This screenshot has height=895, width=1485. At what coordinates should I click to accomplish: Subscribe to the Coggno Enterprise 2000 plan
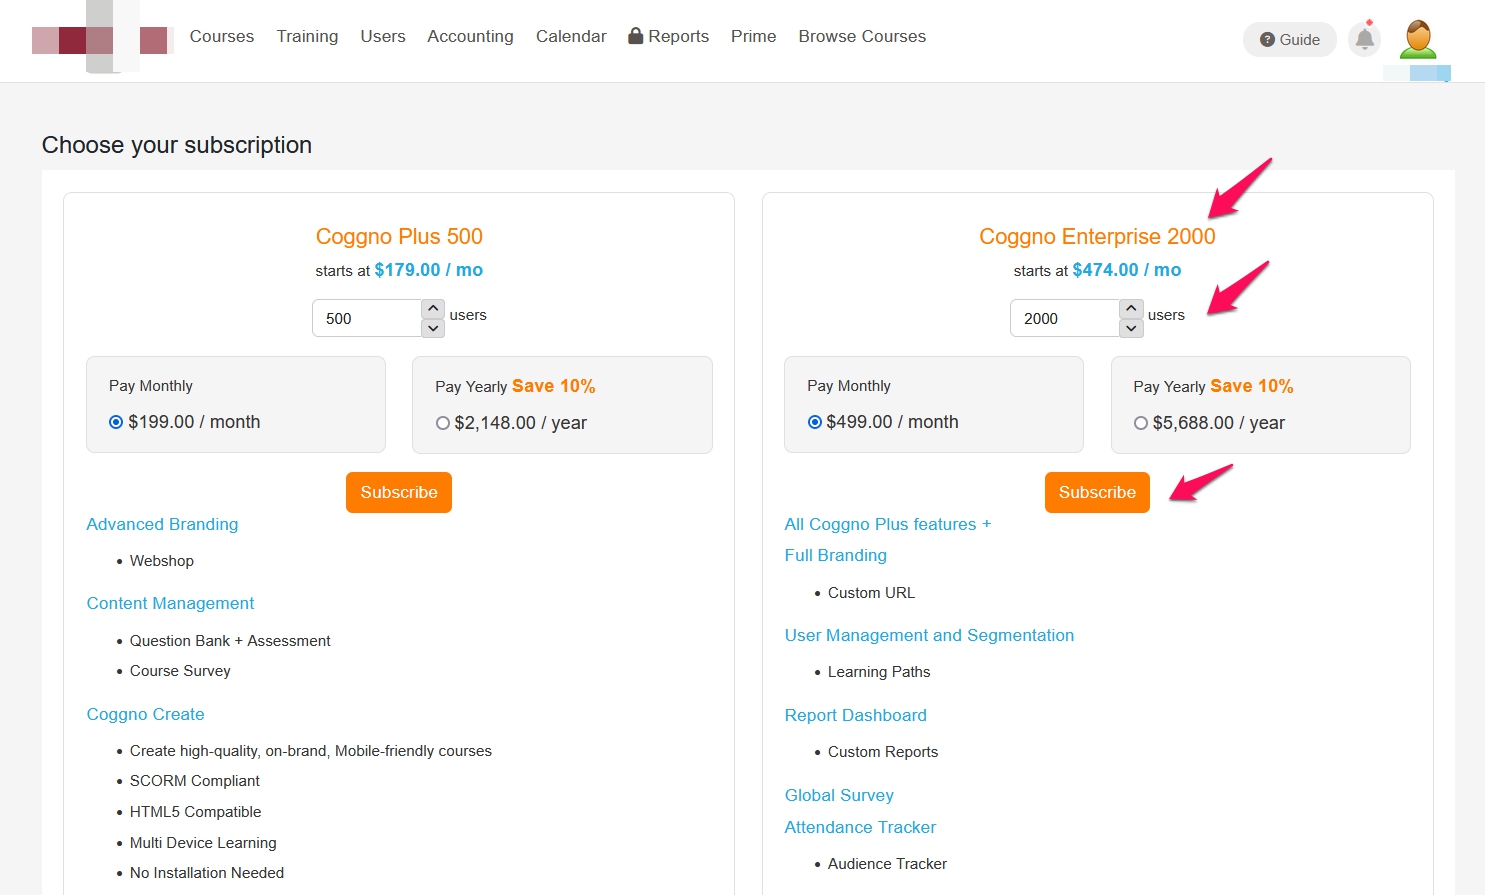(1097, 492)
